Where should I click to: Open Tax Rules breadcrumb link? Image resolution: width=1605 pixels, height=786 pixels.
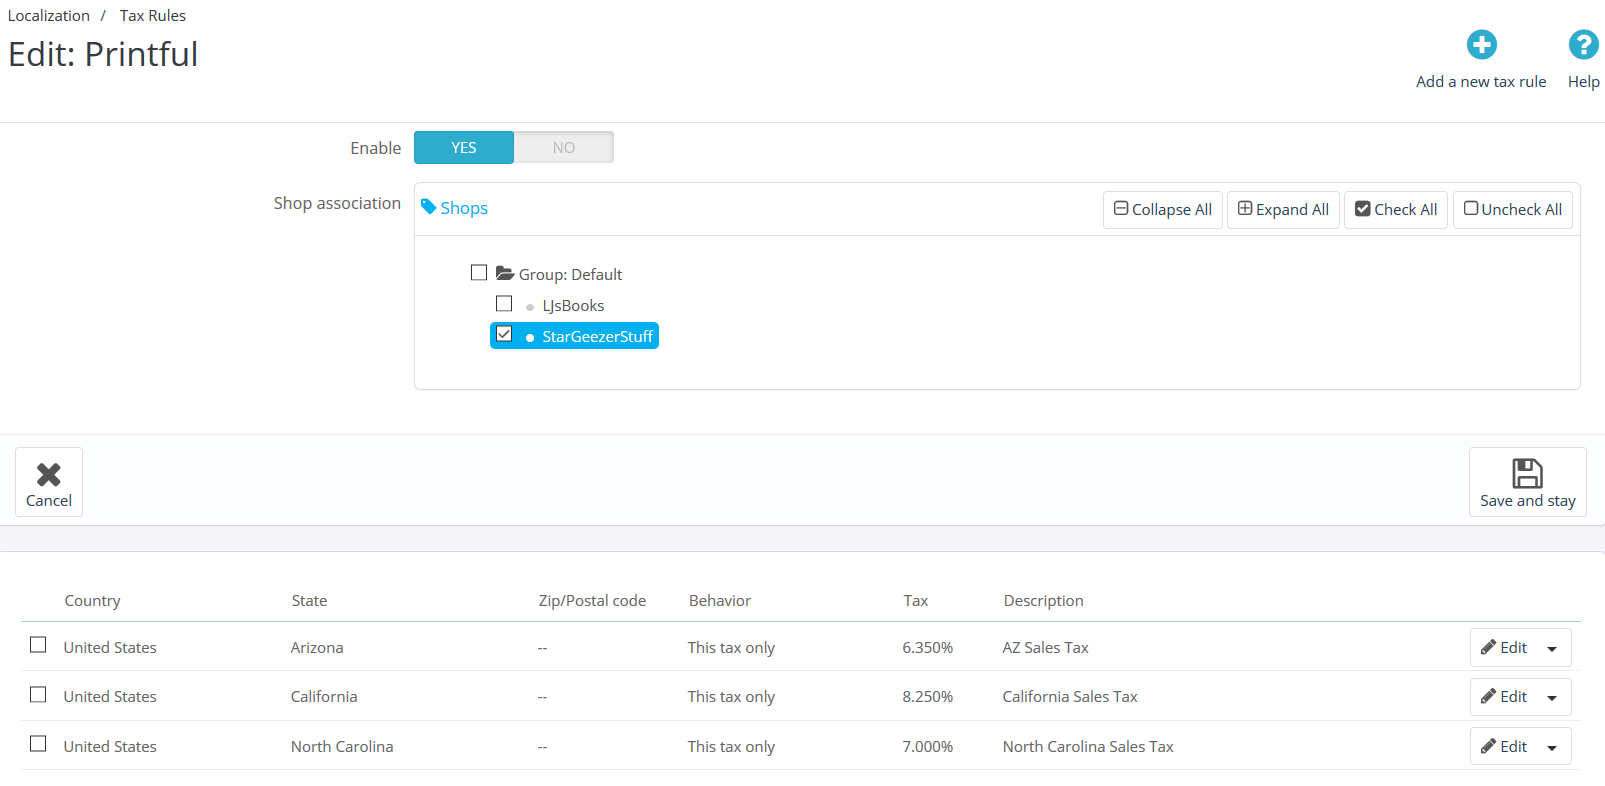pos(153,16)
